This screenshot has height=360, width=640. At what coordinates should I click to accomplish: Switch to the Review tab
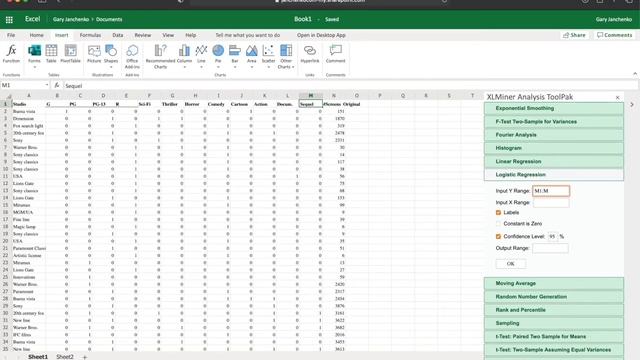point(143,36)
